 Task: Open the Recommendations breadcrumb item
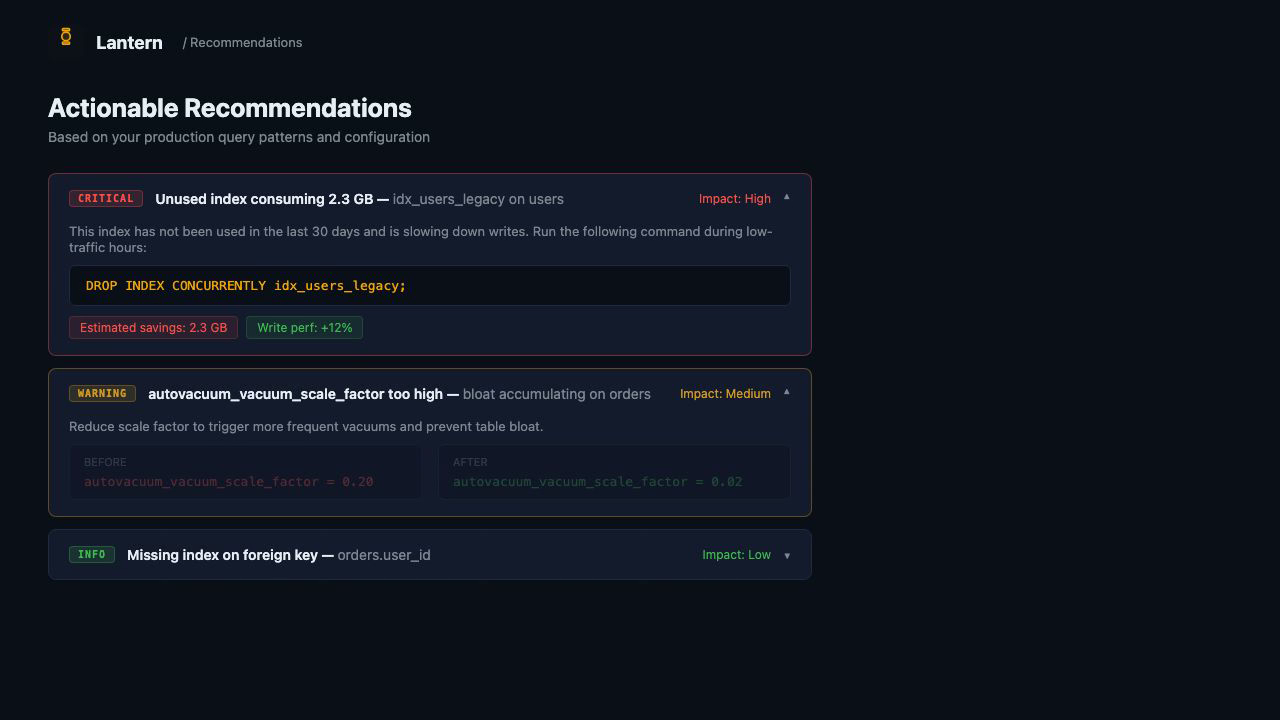(x=245, y=42)
